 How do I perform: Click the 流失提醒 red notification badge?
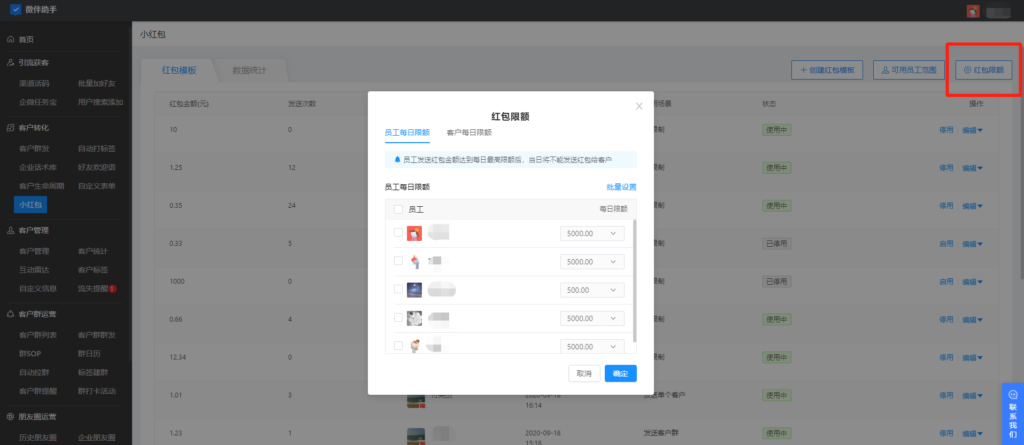coord(112,288)
